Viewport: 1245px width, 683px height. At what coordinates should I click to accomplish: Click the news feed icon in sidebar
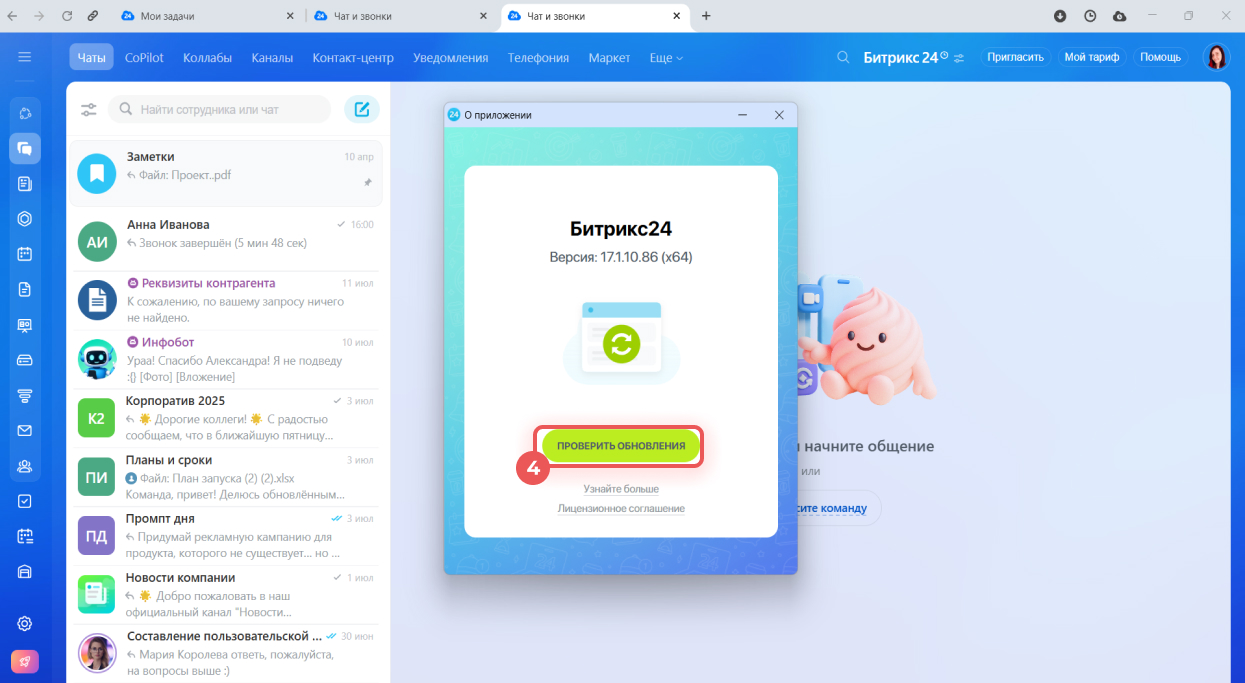25,184
